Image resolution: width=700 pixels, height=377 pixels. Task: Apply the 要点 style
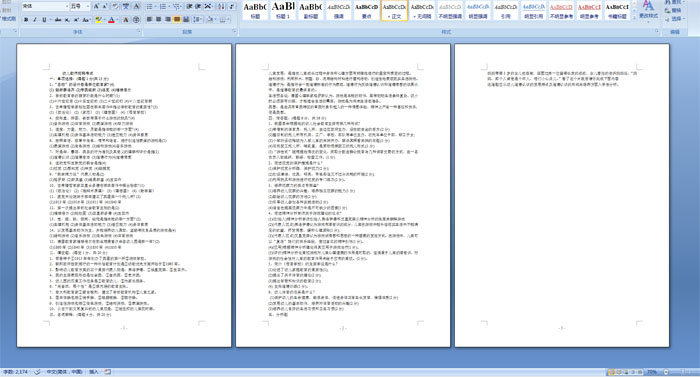click(x=367, y=10)
